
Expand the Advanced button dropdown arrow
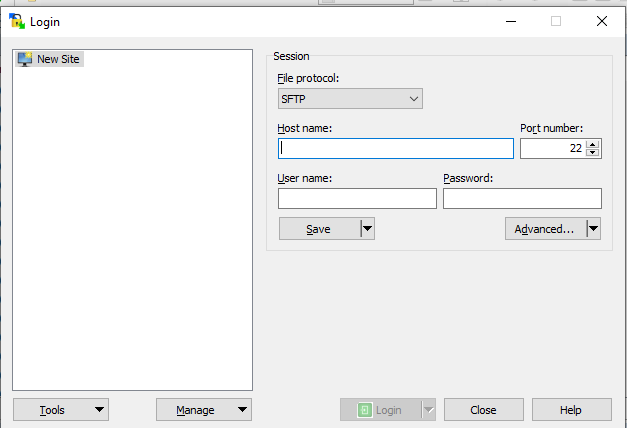coord(594,229)
